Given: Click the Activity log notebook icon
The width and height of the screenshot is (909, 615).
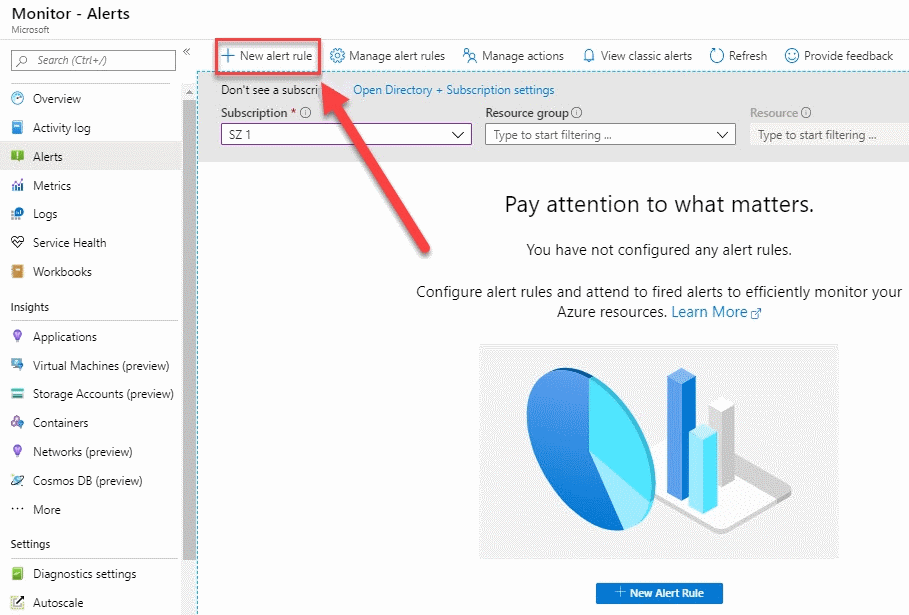Looking at the screenshot, I should 17,127.
